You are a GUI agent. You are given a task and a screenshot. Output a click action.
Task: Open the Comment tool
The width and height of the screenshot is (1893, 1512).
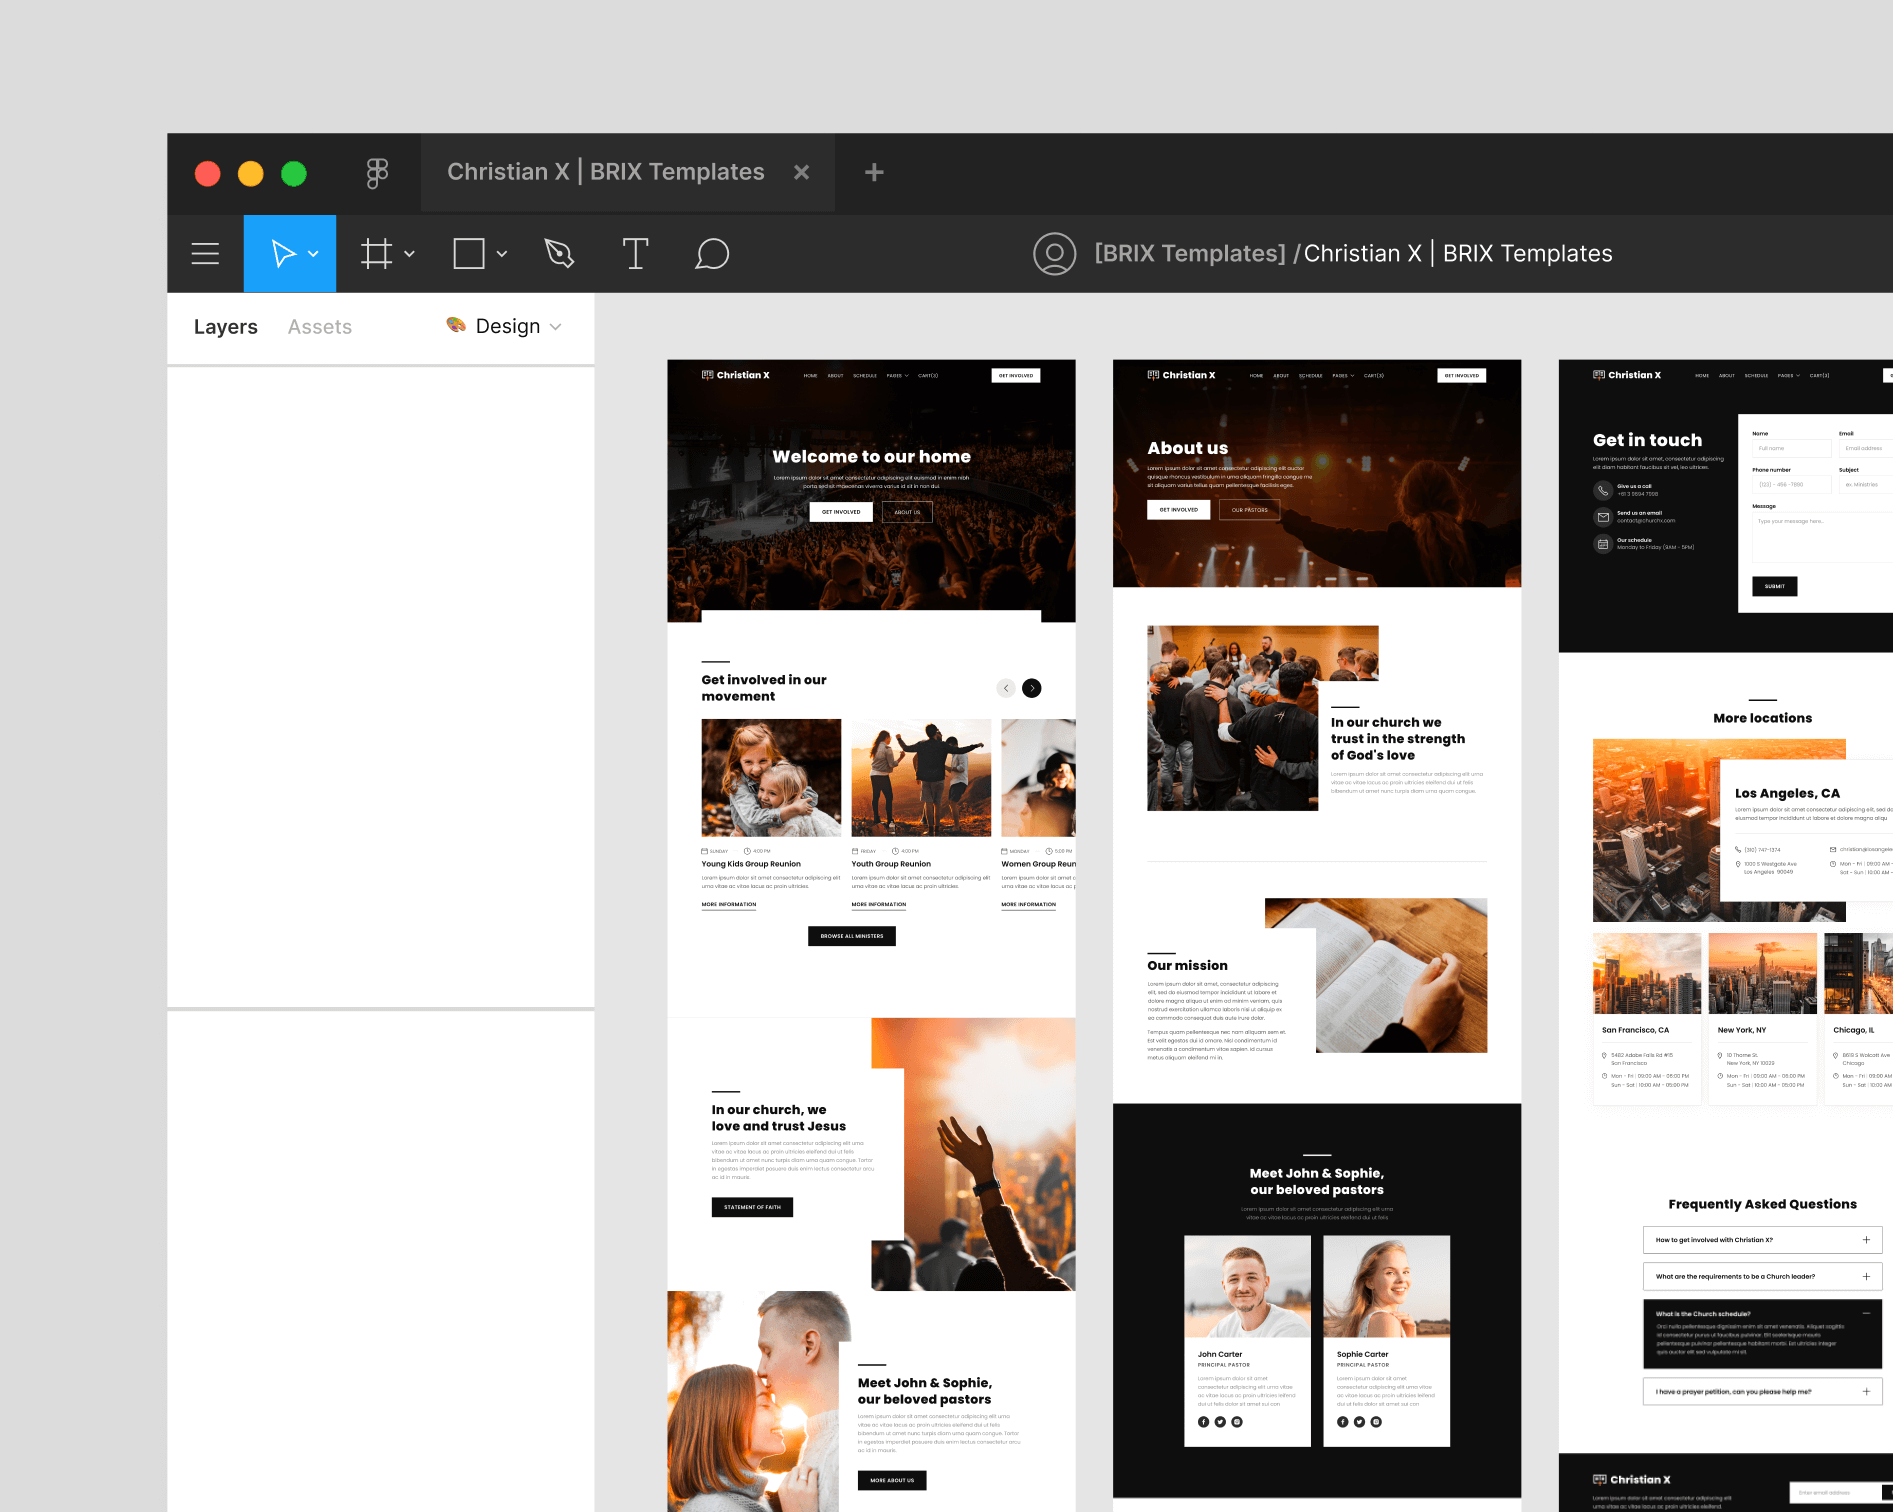[712, 253]
